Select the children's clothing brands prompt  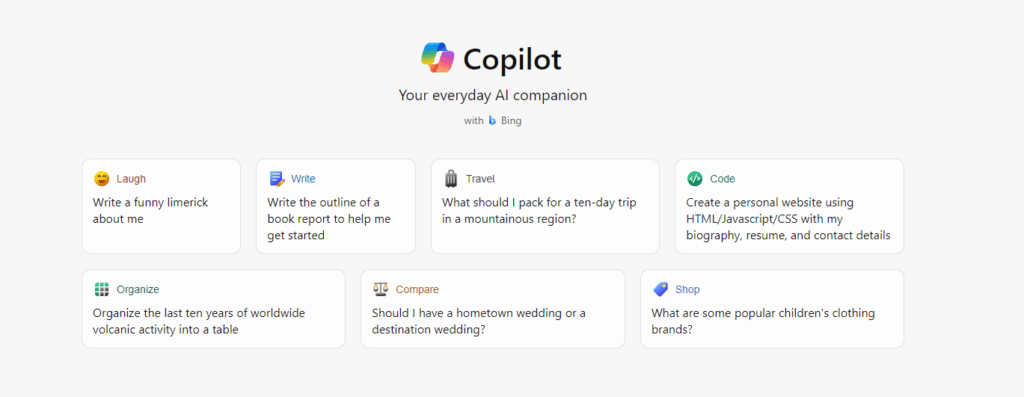[772, 309]
